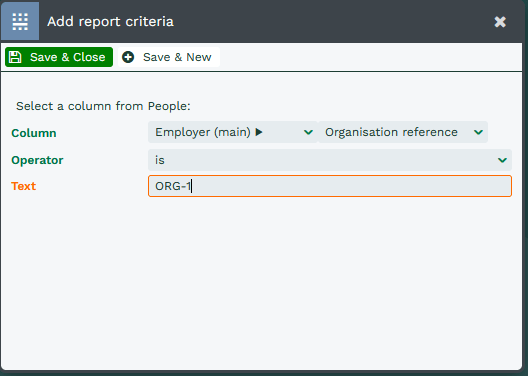Click the grid icon in dialog header
Viewport: 528px width, 376px height.
pos(20,22)
